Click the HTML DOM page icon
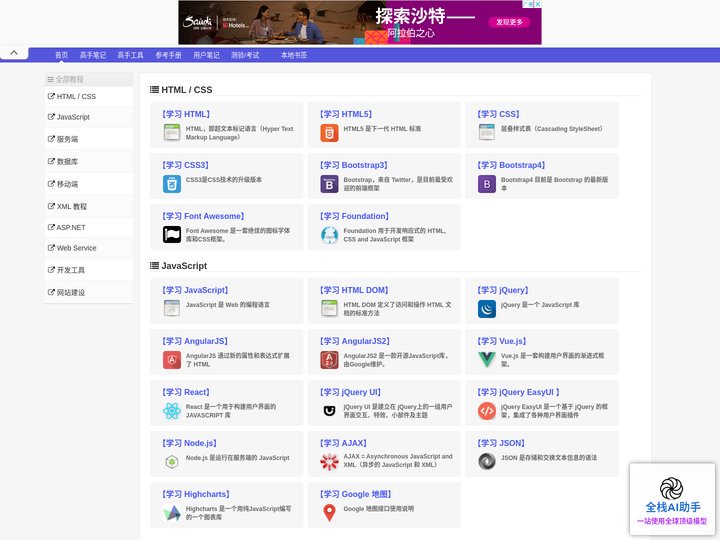720x540 pixels. point(329,309)
